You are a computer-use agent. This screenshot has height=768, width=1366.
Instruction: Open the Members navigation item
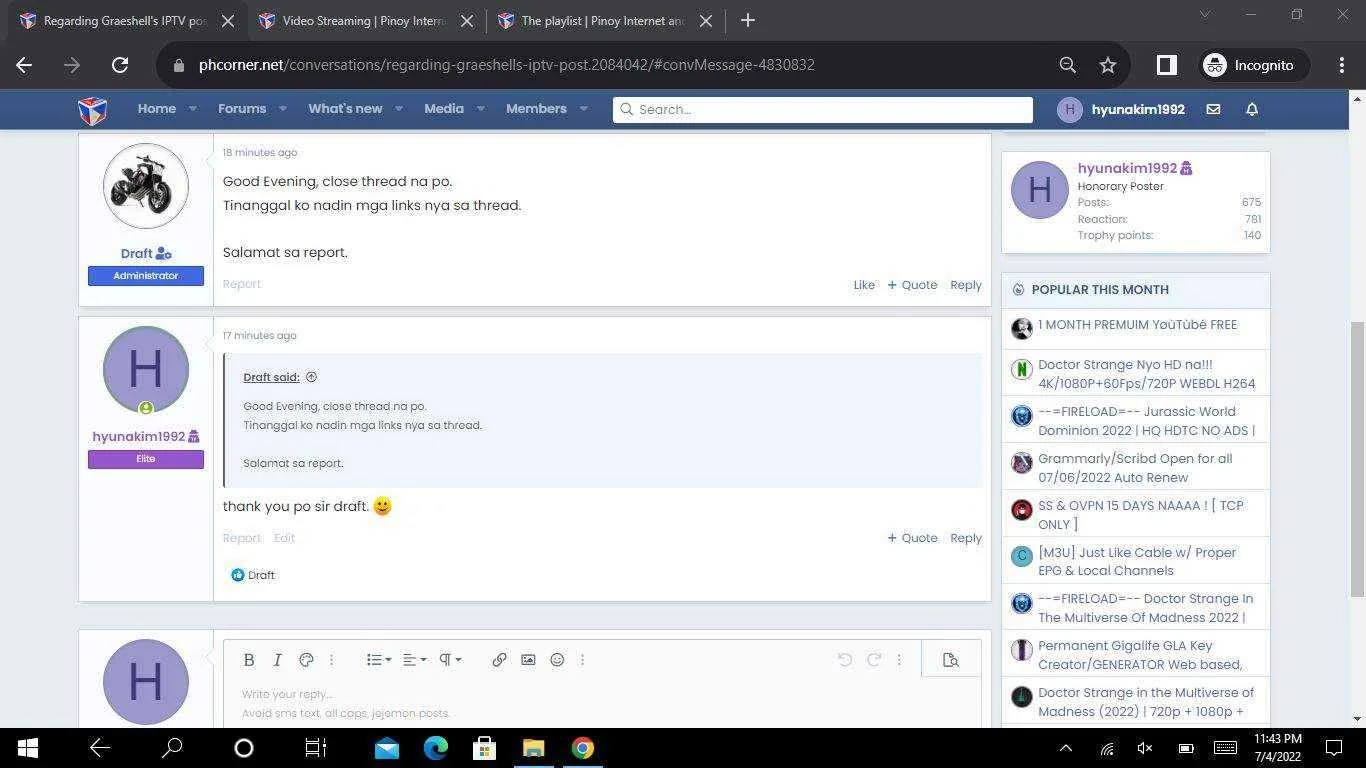tap(536, 109)
